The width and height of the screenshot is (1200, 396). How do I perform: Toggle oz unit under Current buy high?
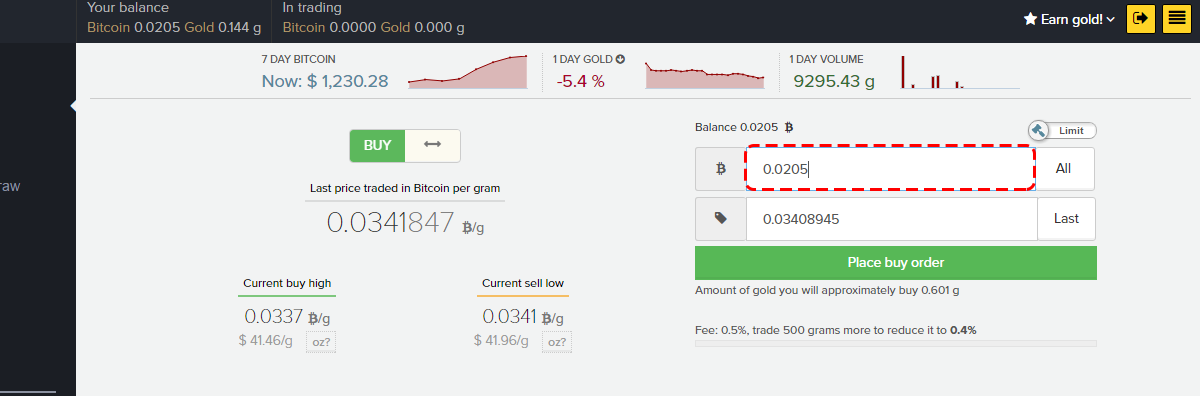pos(320,341)
